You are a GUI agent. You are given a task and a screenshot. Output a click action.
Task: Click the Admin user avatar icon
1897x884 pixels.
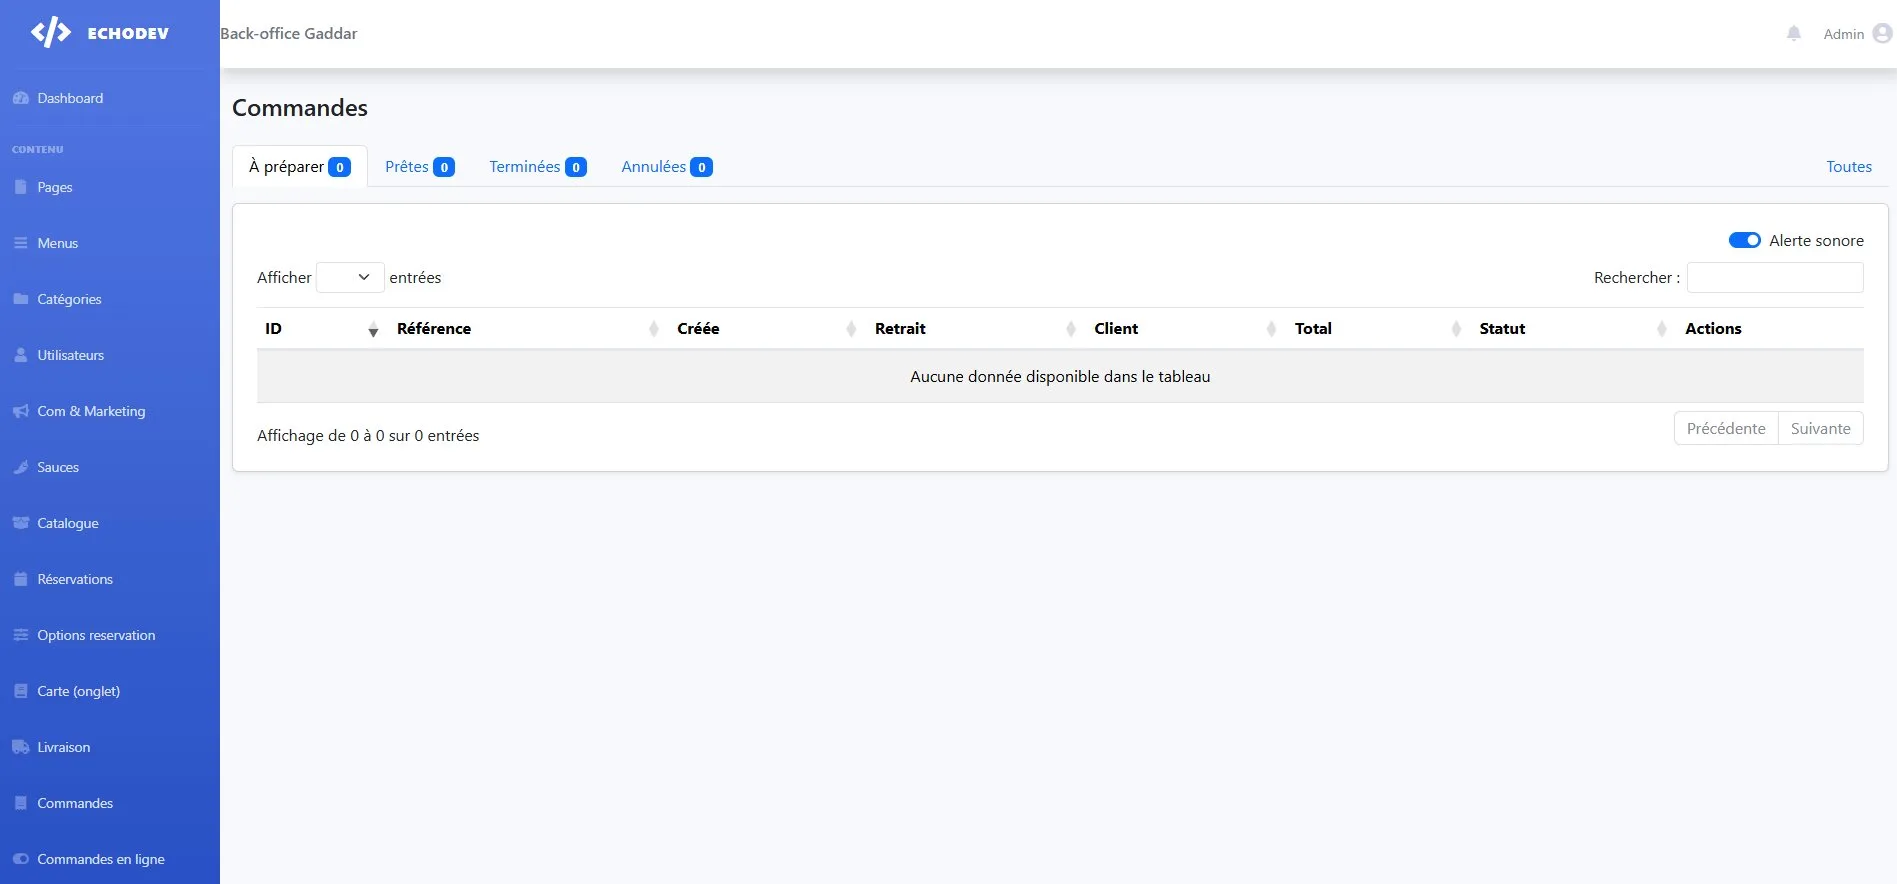click(1882, 33)
